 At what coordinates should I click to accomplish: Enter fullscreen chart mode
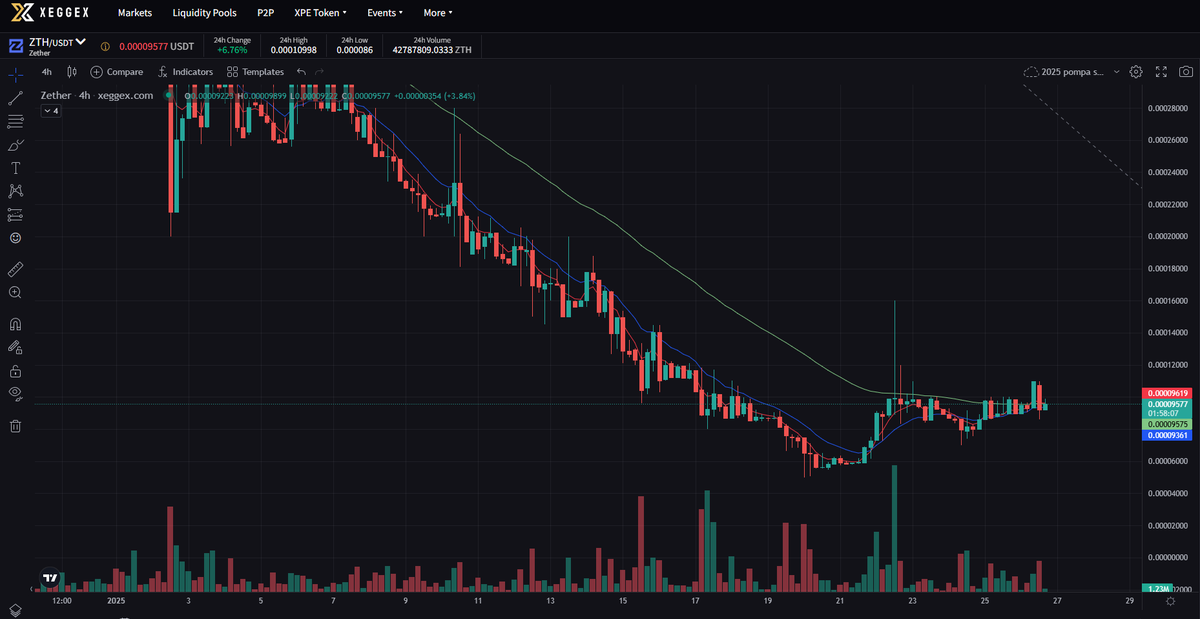pyautogui.click(x=1161, y=72)
